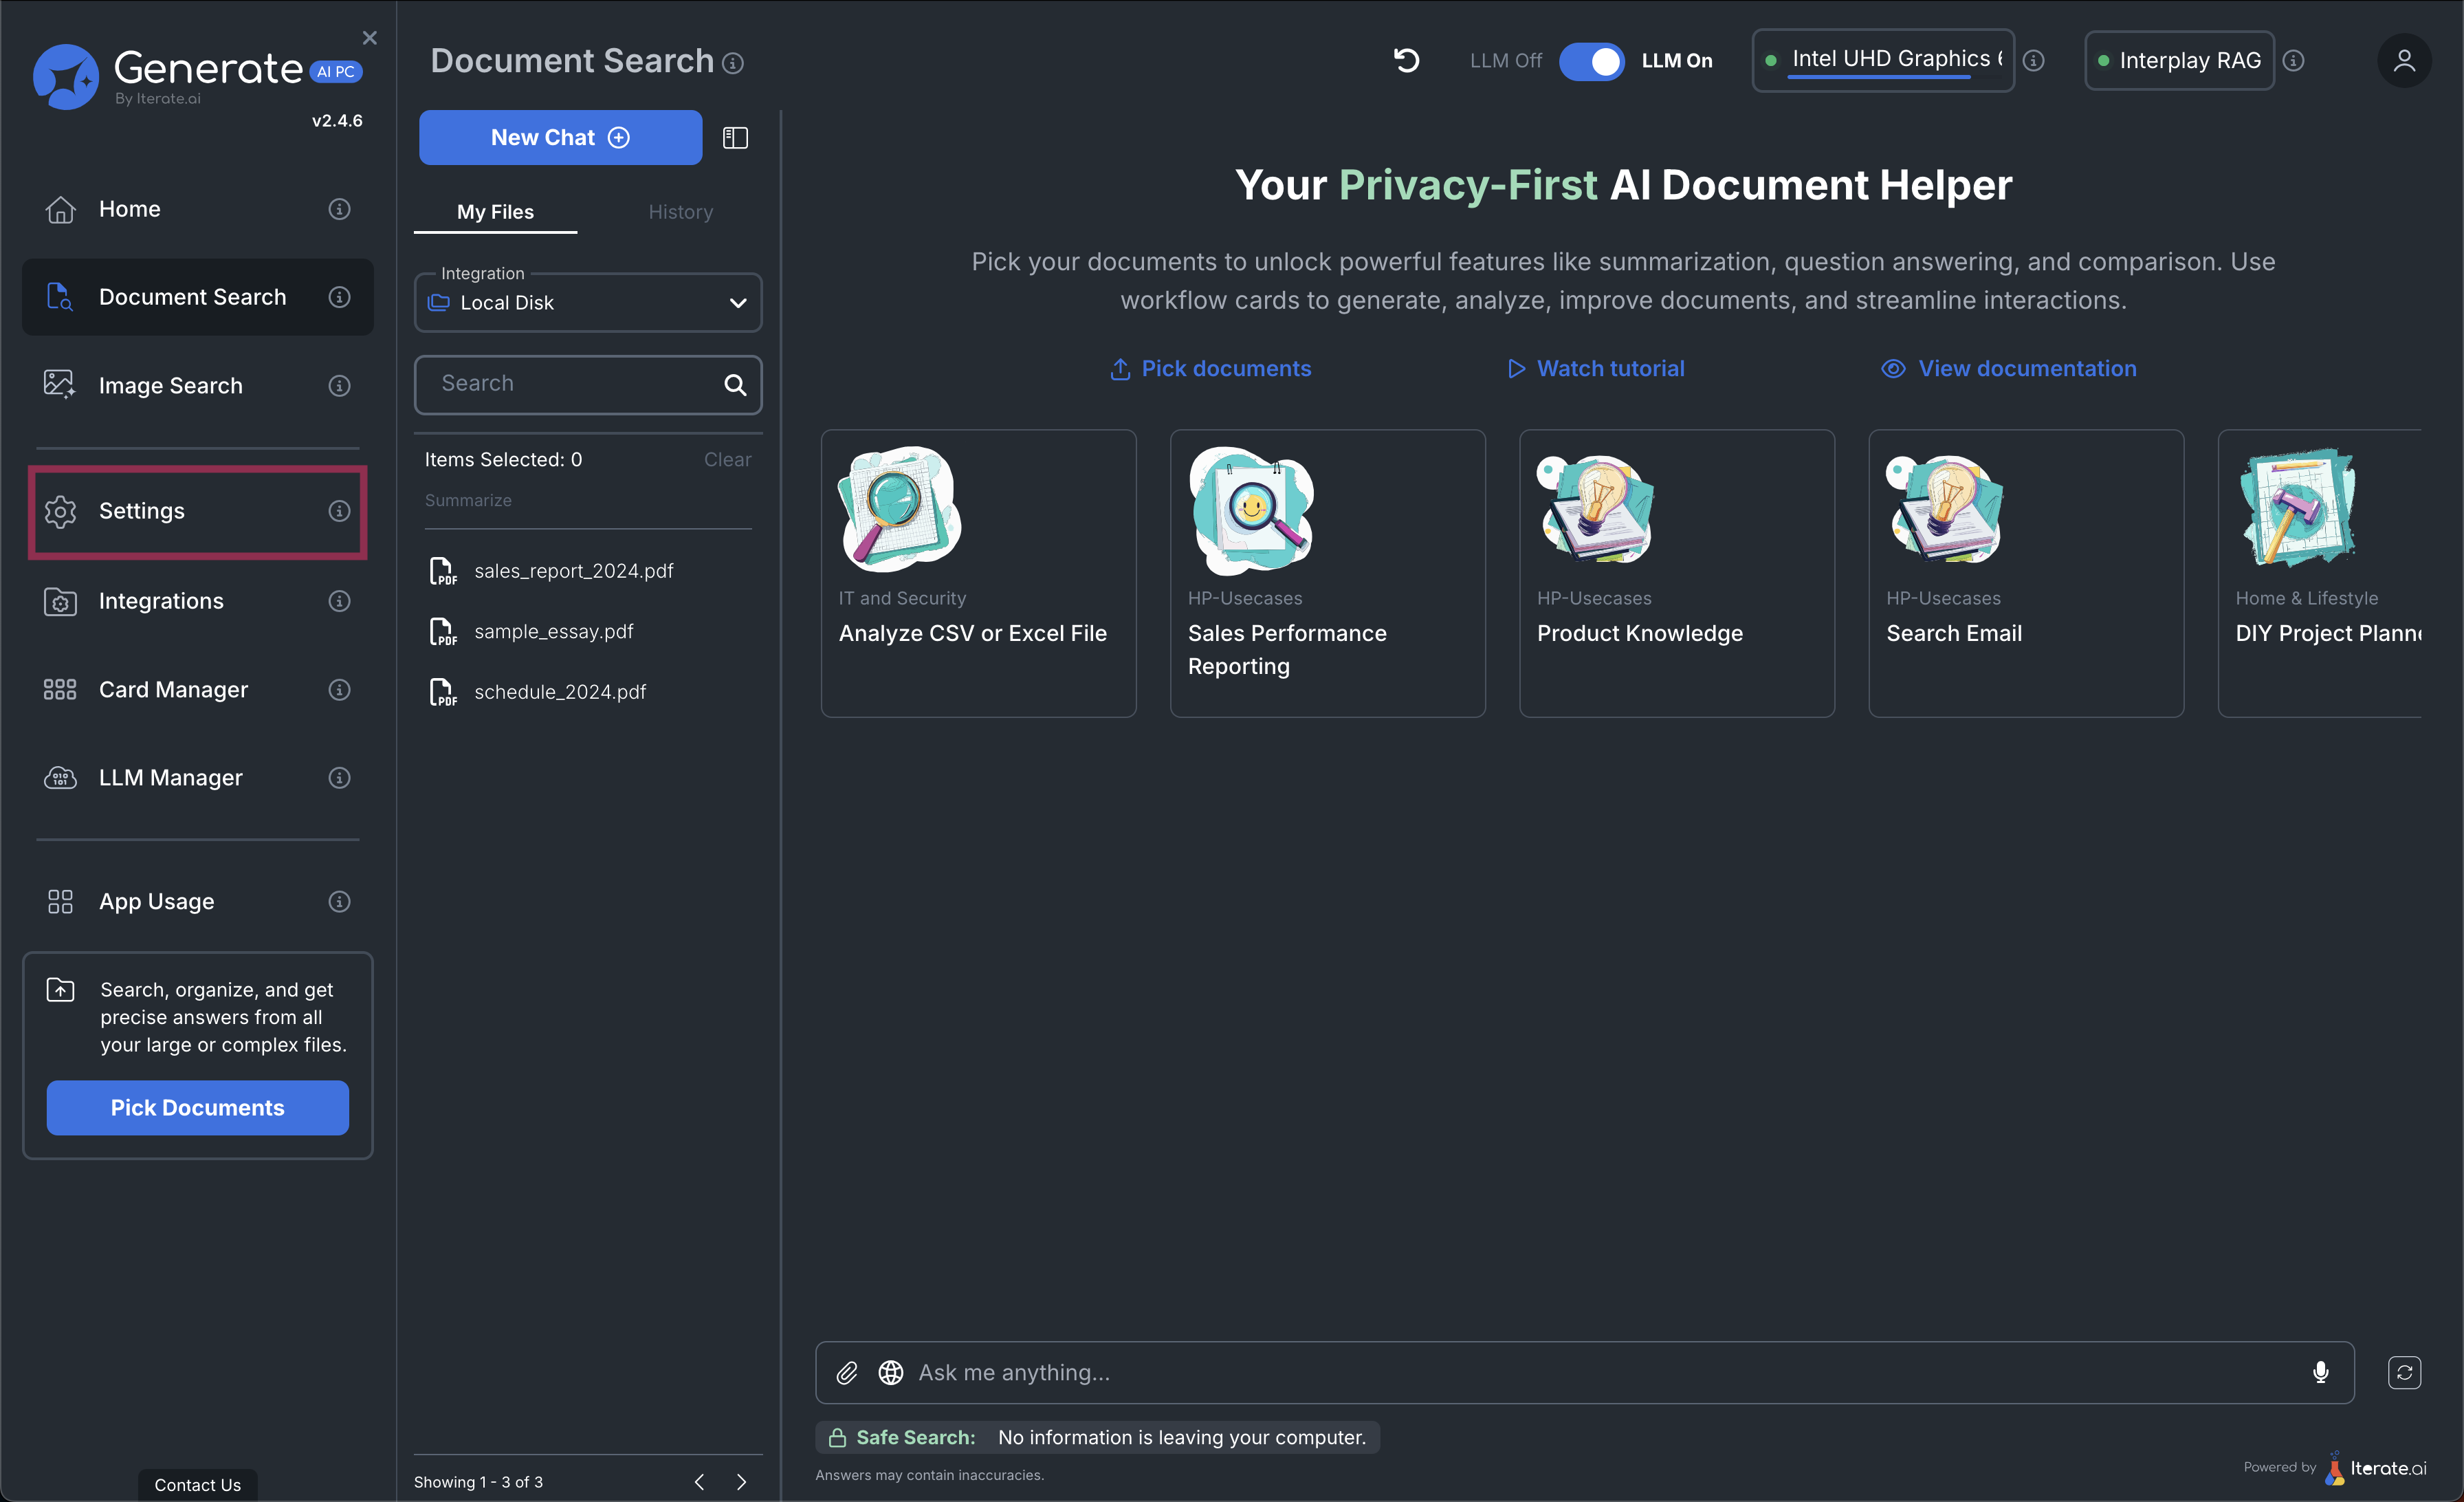The width and height of the screenshot is (2464, 1502).
Task: Click the refresh chat icon beside input
Action: click(x=2404, y=1373)
